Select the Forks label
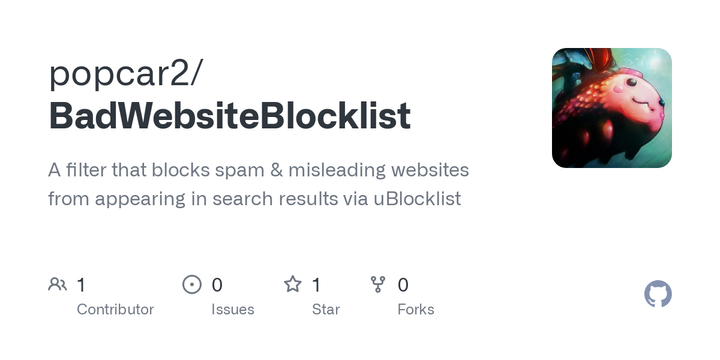The height and width of the screenshot is (360, 720). tap(416, 309)
